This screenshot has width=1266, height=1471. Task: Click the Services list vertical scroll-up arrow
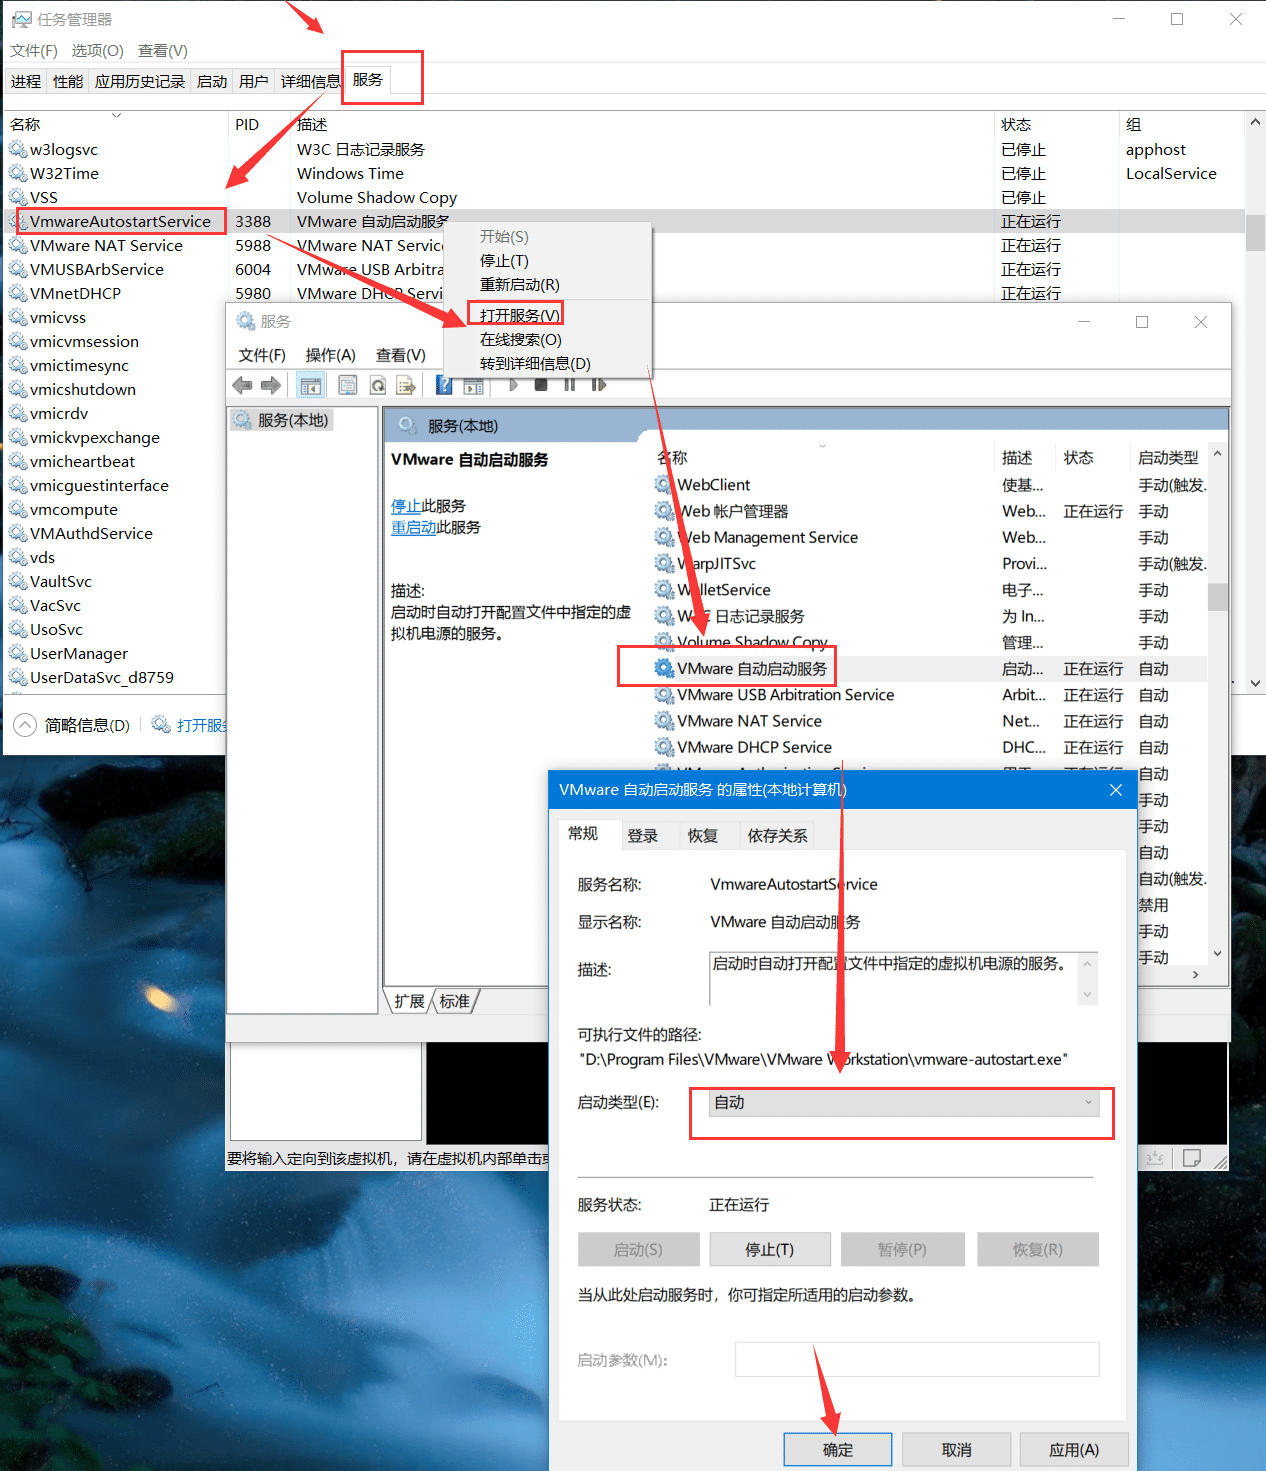1217,454
